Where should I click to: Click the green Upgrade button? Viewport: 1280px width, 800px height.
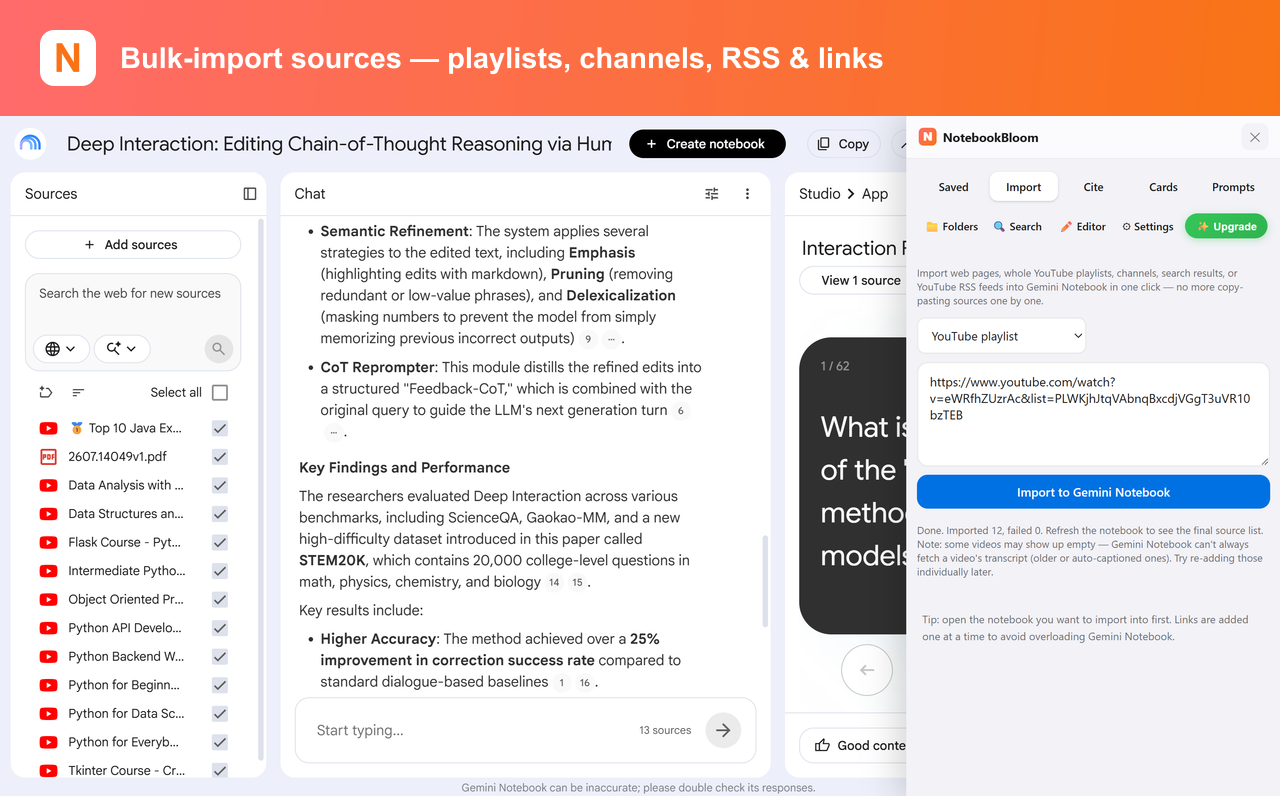coord(1226,227)
